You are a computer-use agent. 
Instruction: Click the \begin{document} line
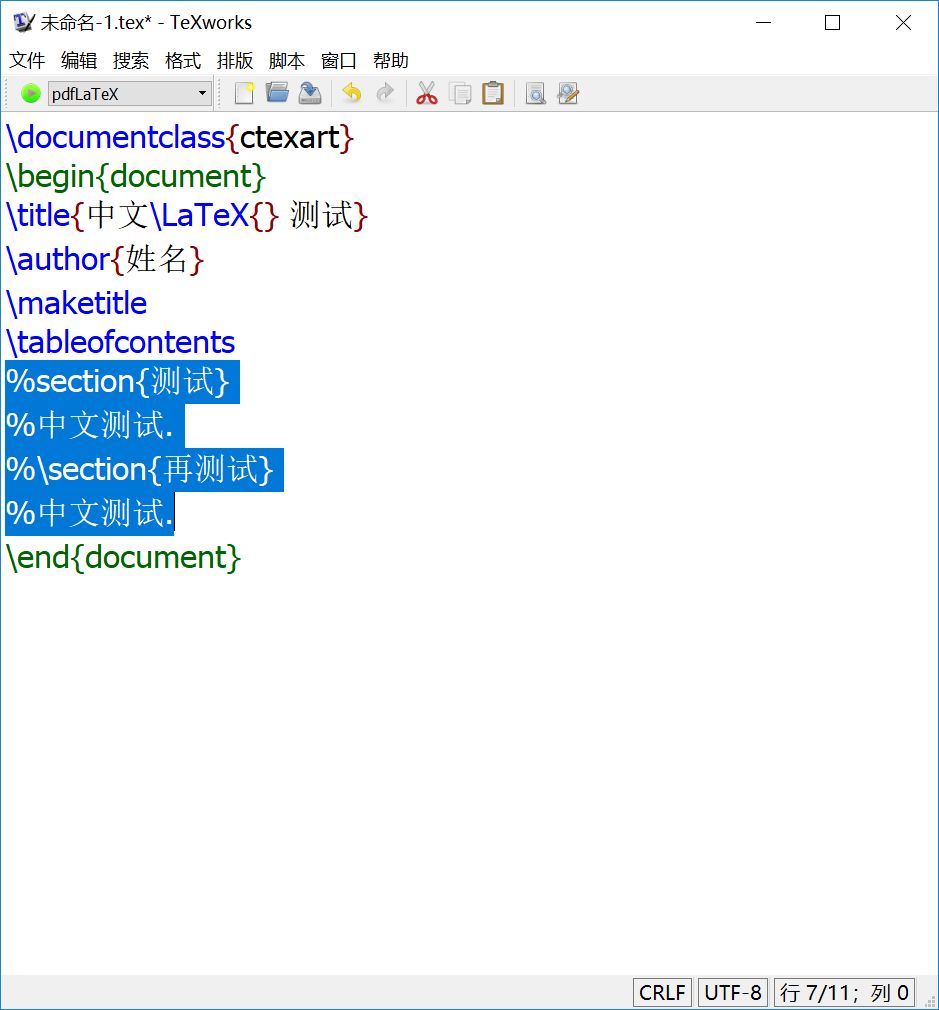pos(136,176)
